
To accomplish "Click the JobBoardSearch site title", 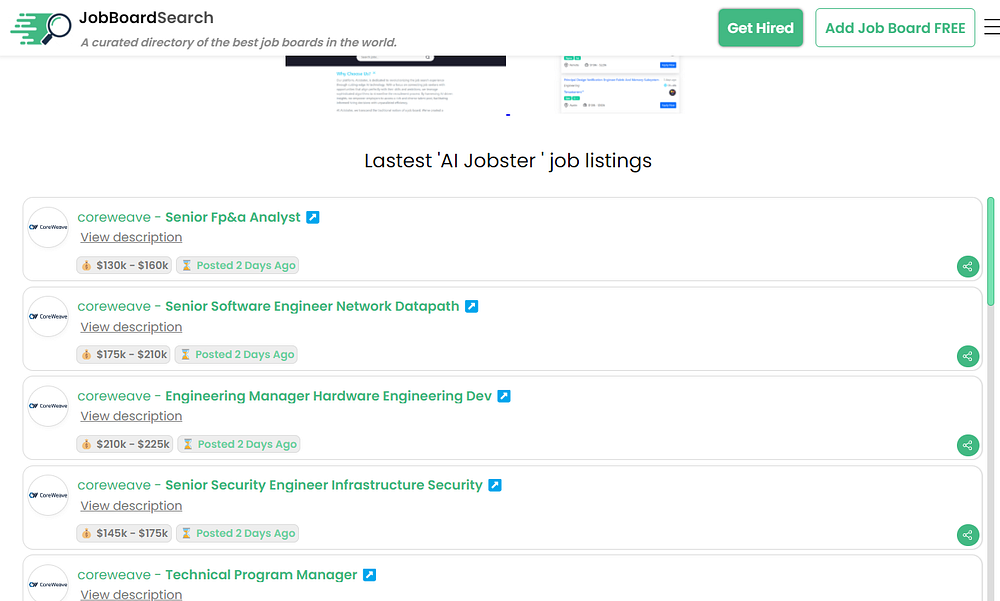I will [x=146, y=18].
